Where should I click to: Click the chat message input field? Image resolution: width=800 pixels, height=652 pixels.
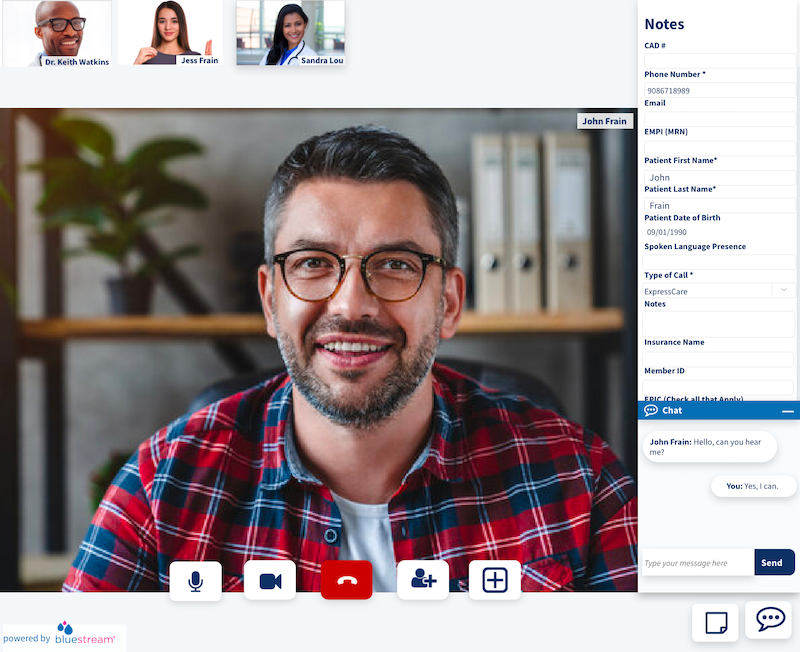tap(697, 563)
